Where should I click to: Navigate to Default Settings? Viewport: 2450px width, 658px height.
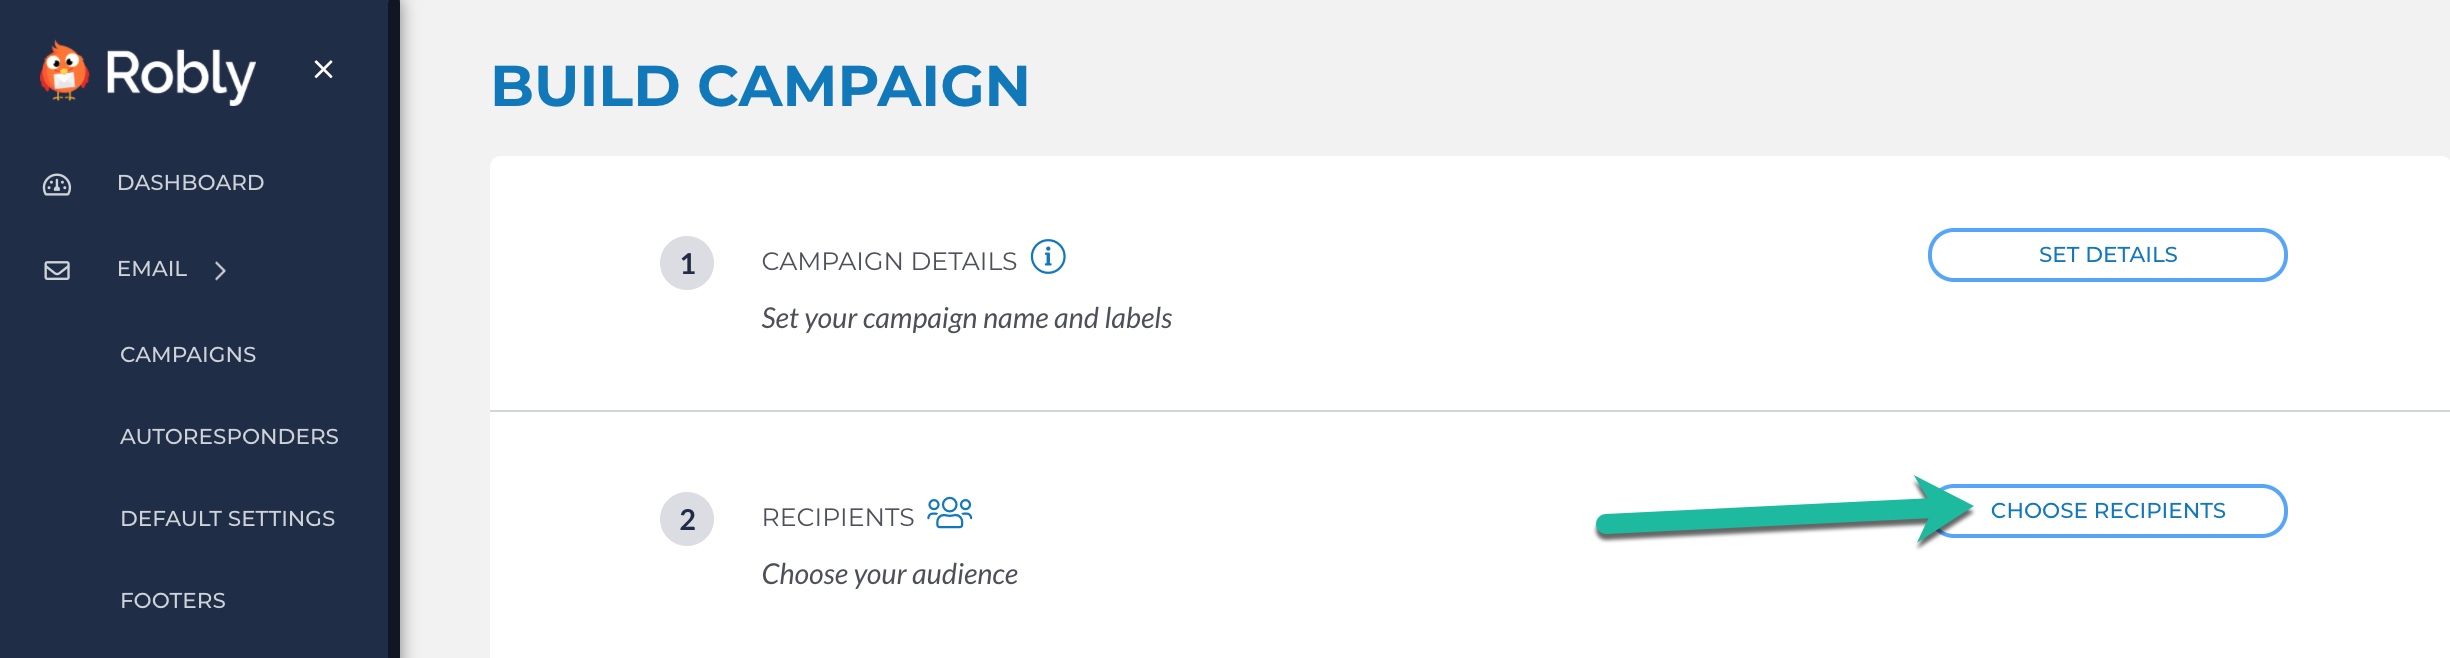point(228,519)
